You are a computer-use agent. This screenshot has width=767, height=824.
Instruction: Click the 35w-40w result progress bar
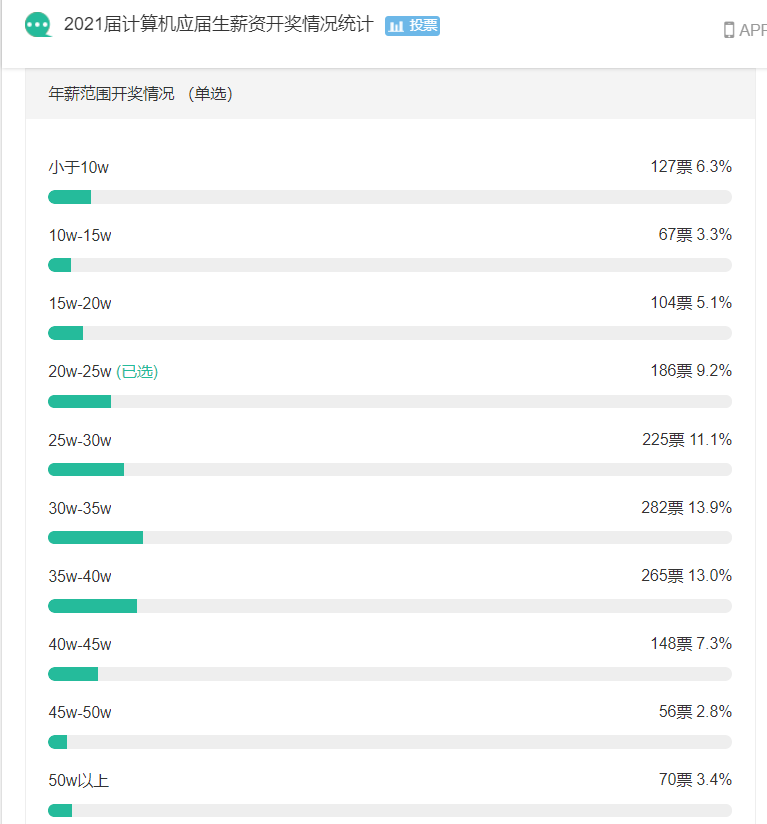[x=390, y=605]
